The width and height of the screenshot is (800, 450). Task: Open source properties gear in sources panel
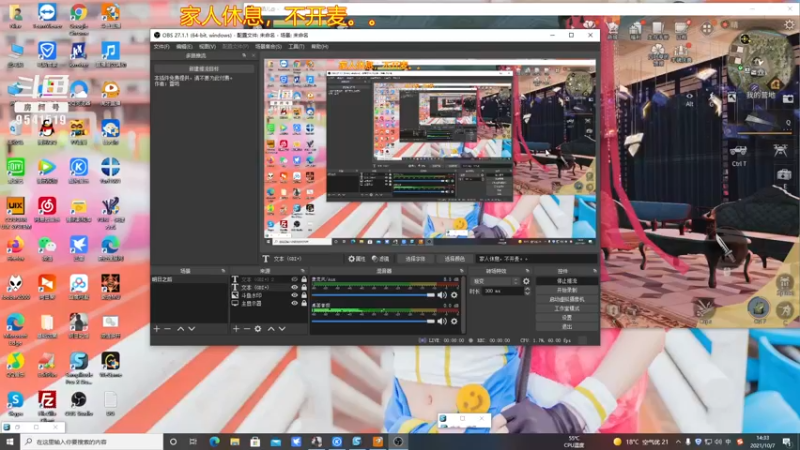pyautogui.click(x=258, y=329)
